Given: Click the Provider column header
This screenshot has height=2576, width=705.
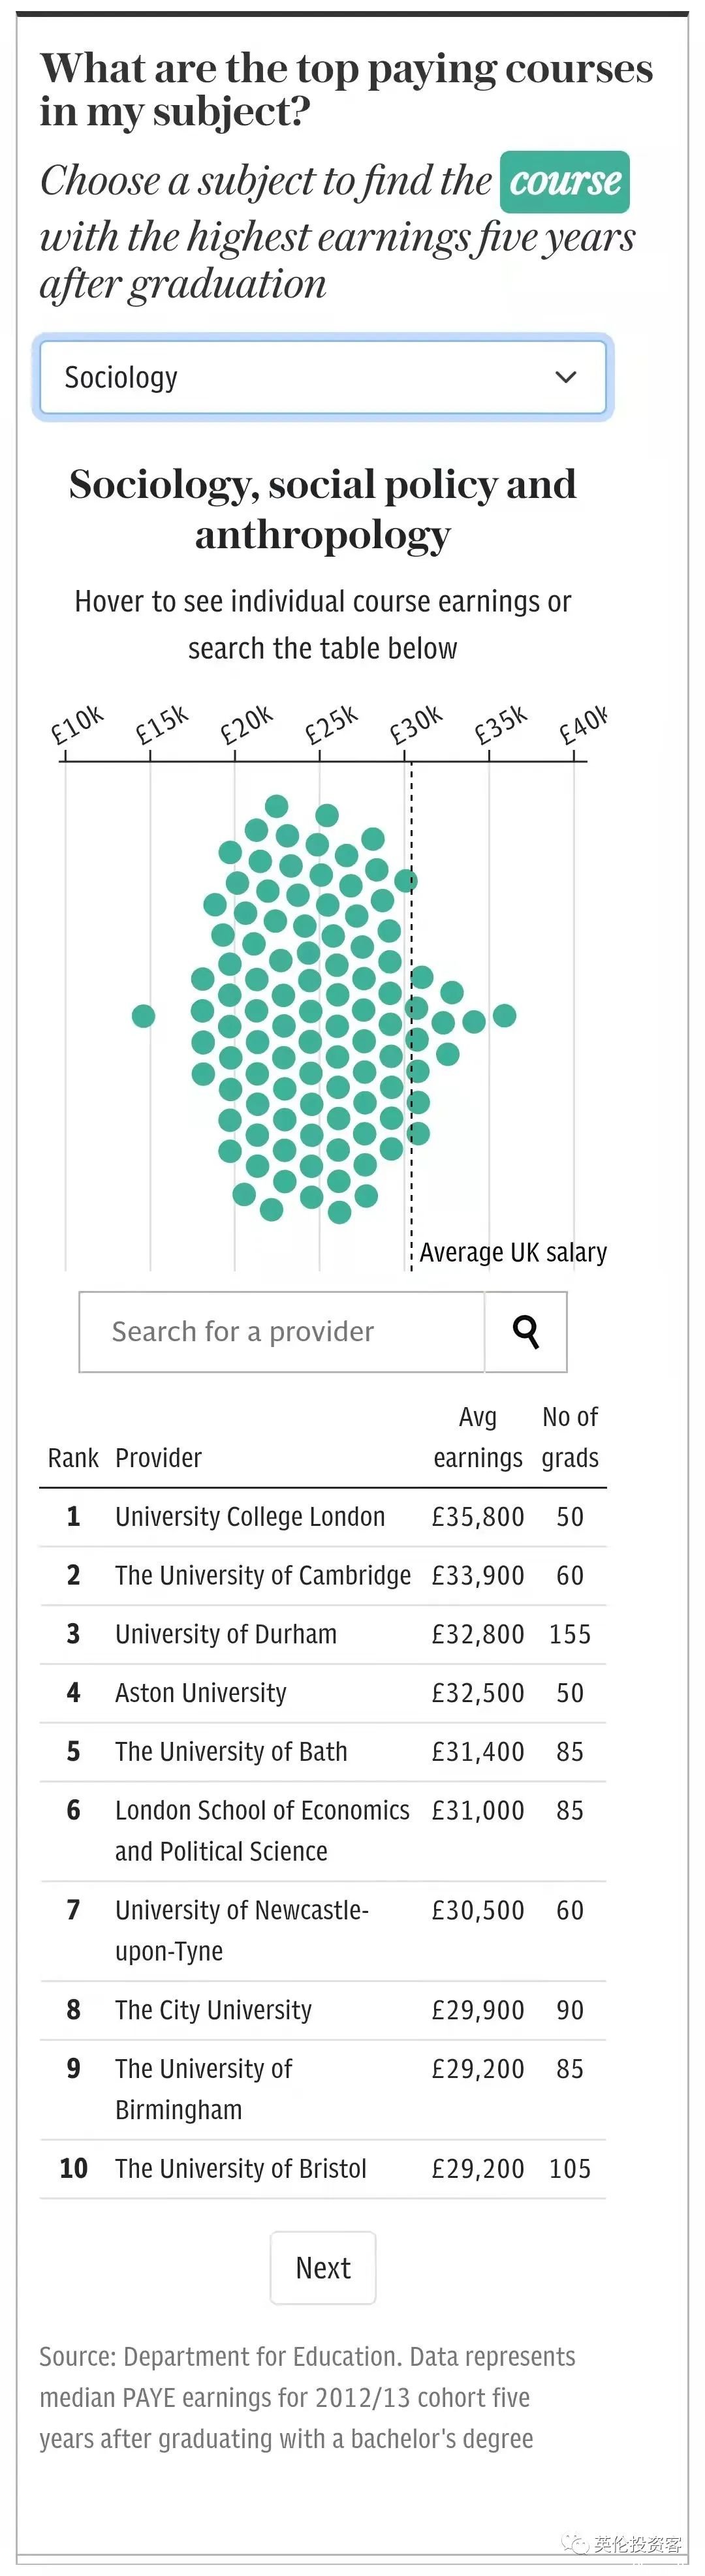Looking at the screenshot, I should coord(158,1458).
